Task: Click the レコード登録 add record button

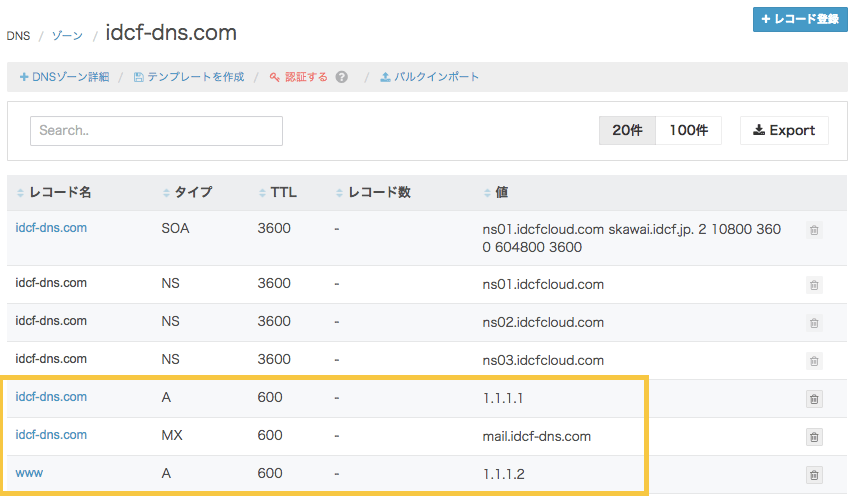Action: coord(800,20)
